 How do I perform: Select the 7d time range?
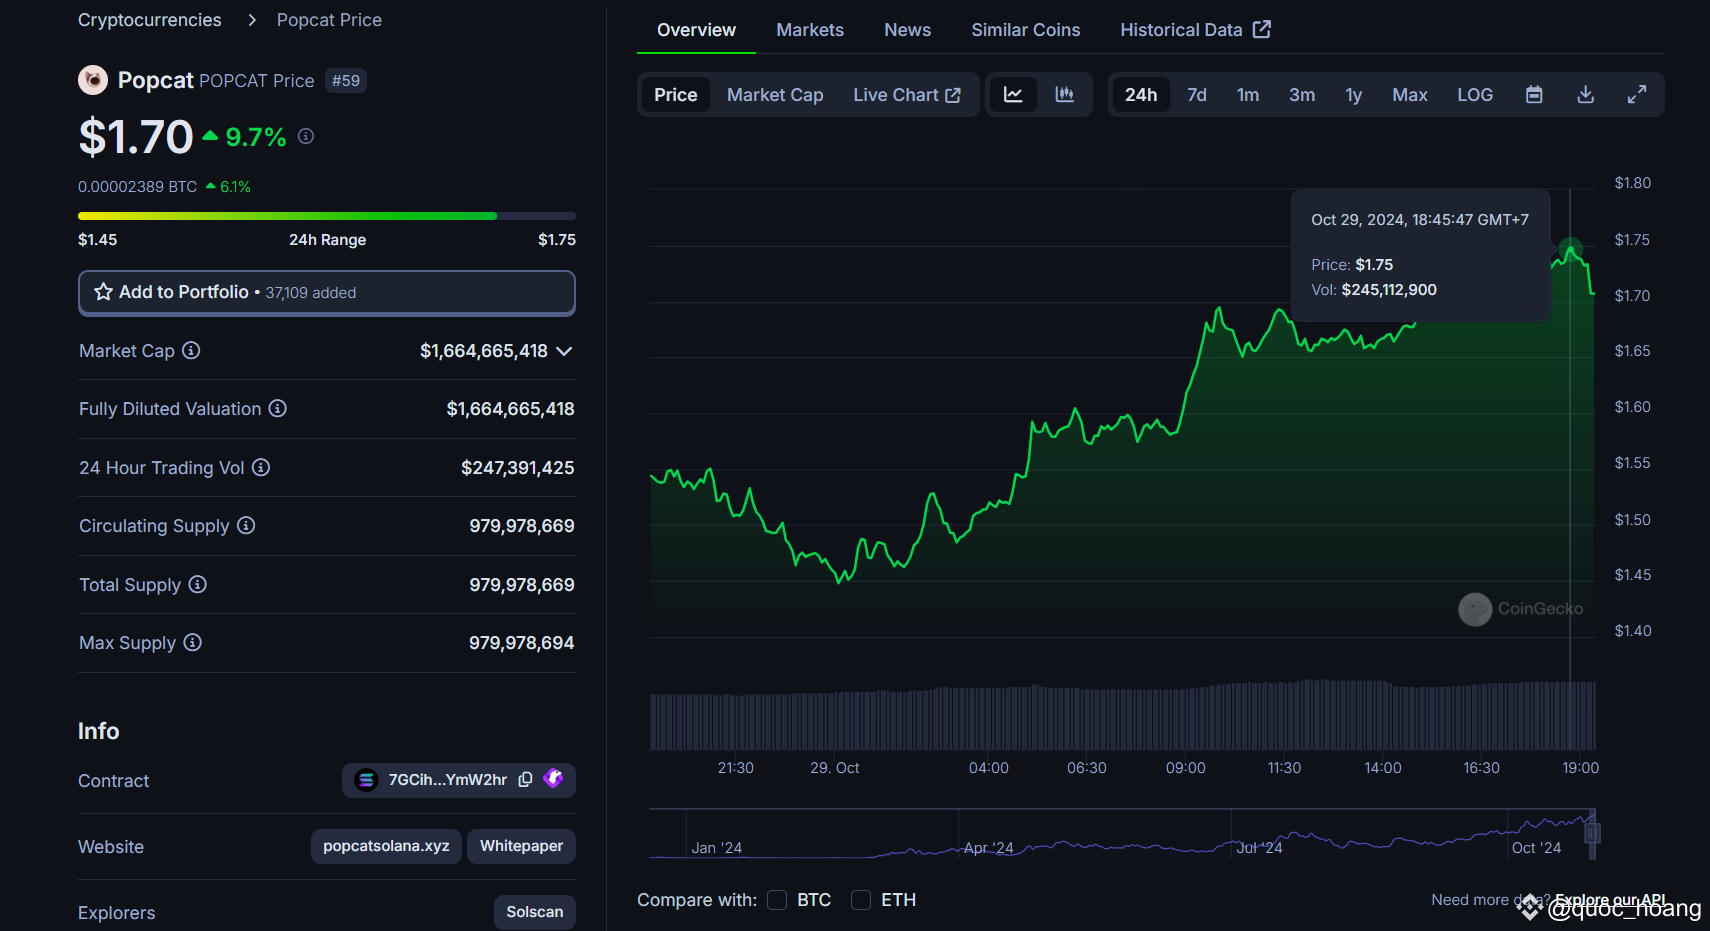[1196, 95]
